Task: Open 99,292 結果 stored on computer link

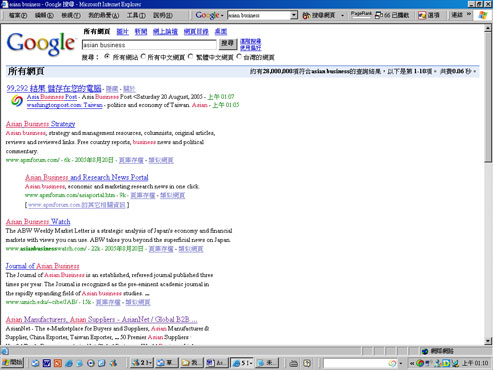Action: click(x=54, y=88)
